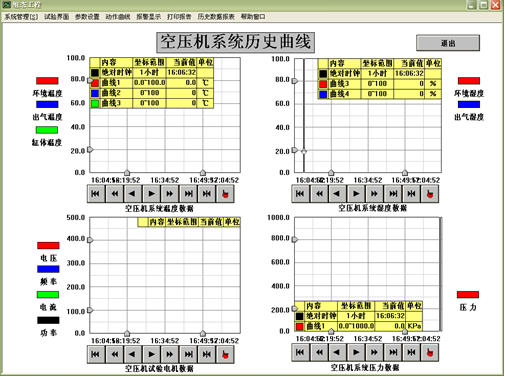This screenshot has width=505, height=377.
Task: Open the 参数设置 menu
Action: (87, 17)
